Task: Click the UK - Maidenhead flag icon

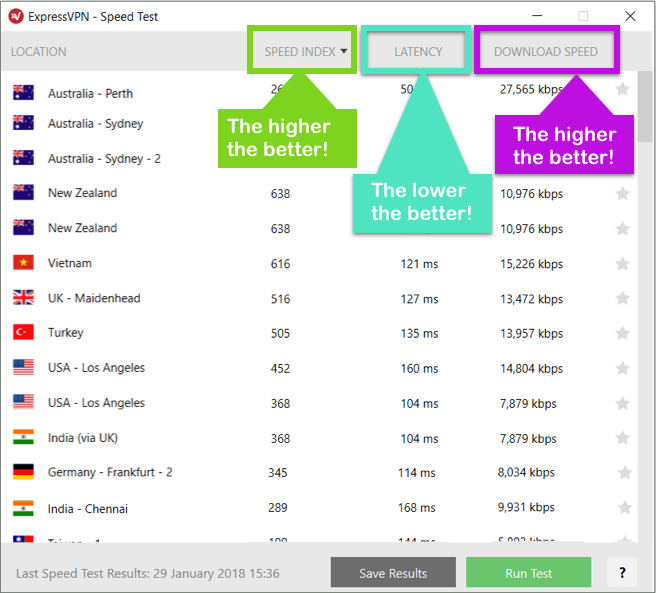Action: tap(23, 298)
